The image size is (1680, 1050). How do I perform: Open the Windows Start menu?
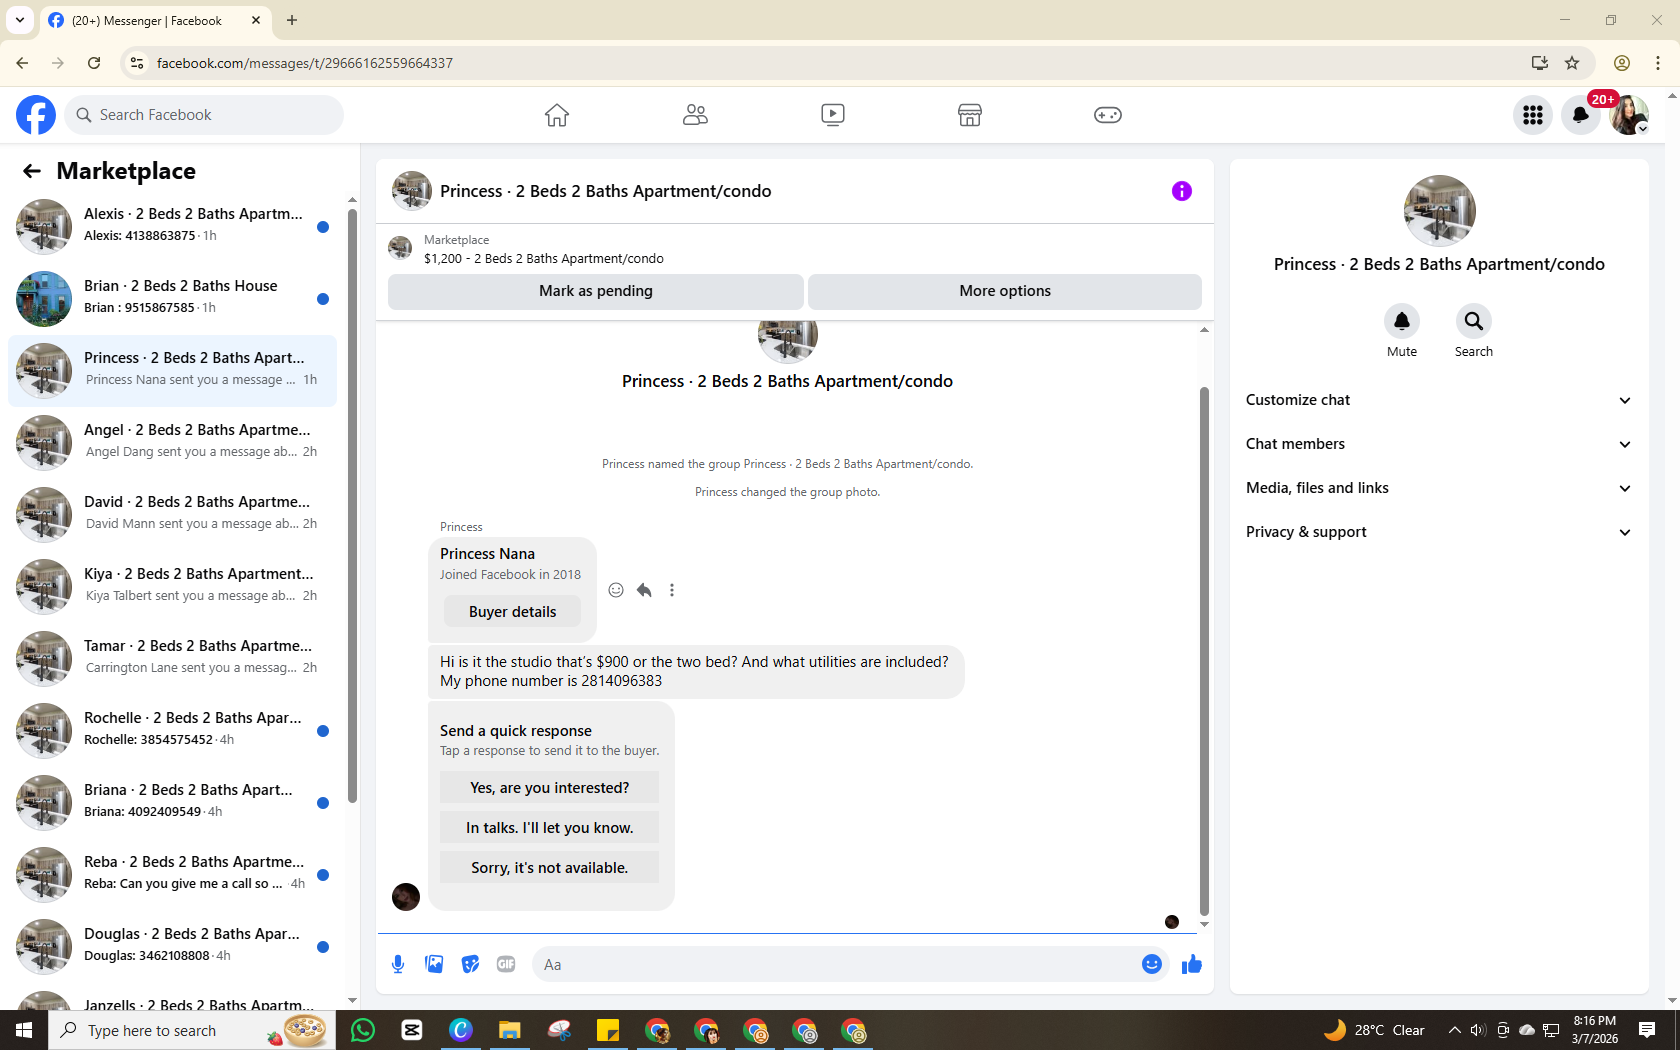coord(24,1030)
